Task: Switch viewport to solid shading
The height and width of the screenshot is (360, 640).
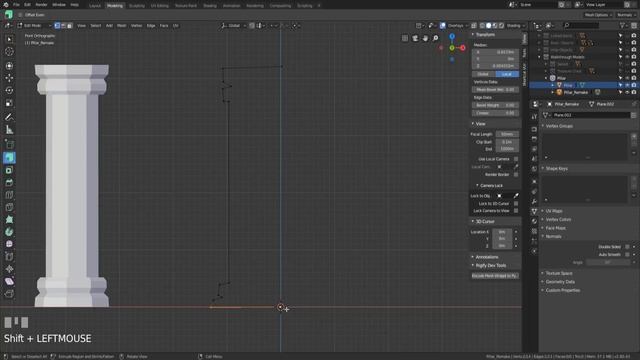Action: [x=489, y=25]
